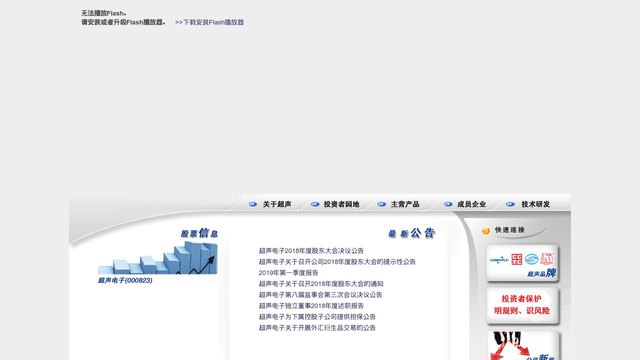640x360 pixels.
Task: Click the blue icon beside 投资者园地
Action: coord(315,204)
